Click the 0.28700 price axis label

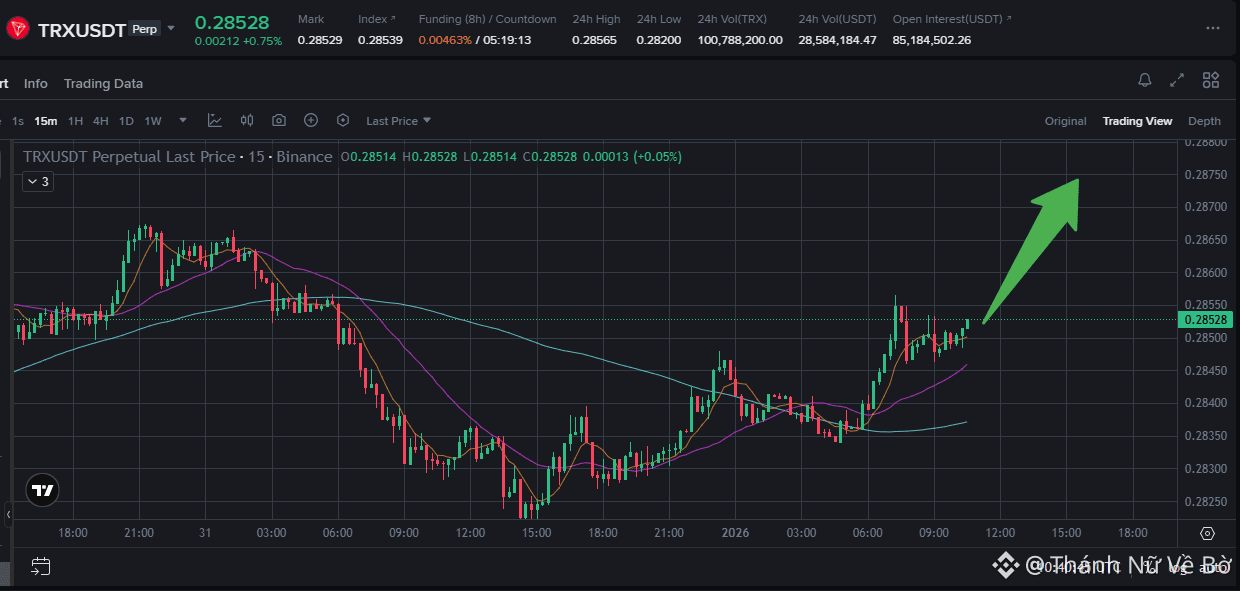point(1205,207)
